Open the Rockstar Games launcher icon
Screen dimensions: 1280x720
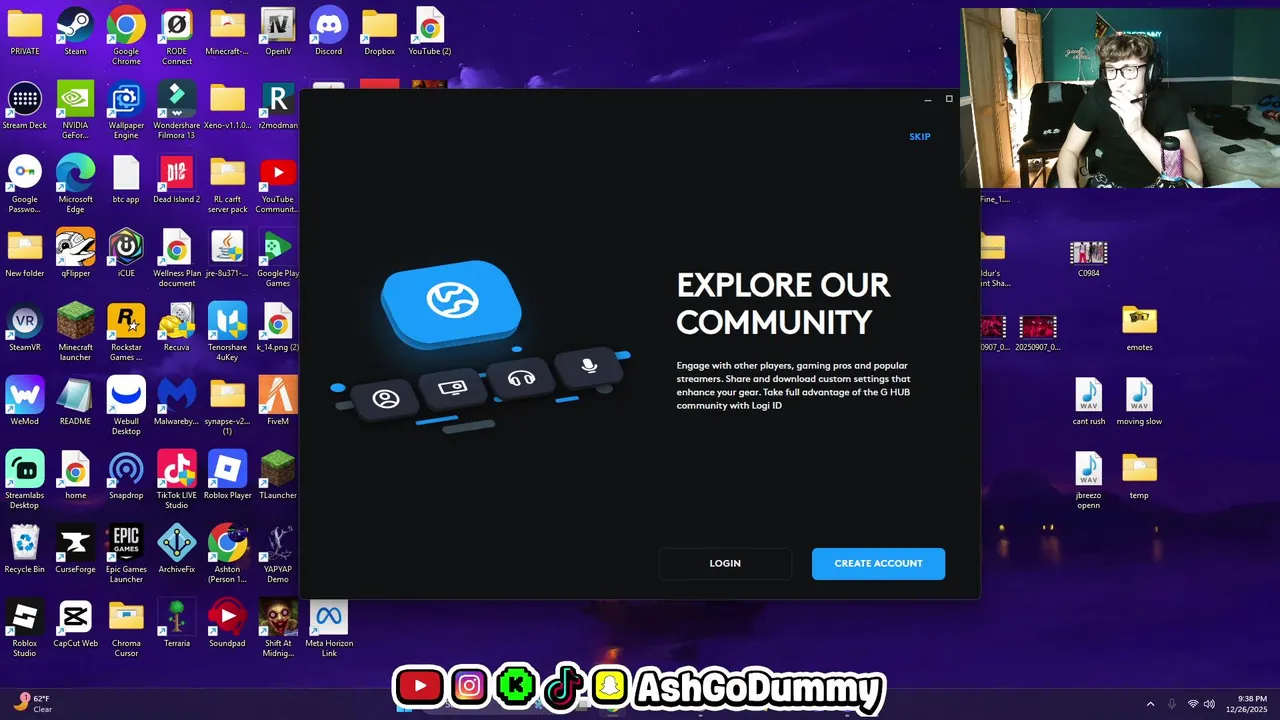point(126,331)
